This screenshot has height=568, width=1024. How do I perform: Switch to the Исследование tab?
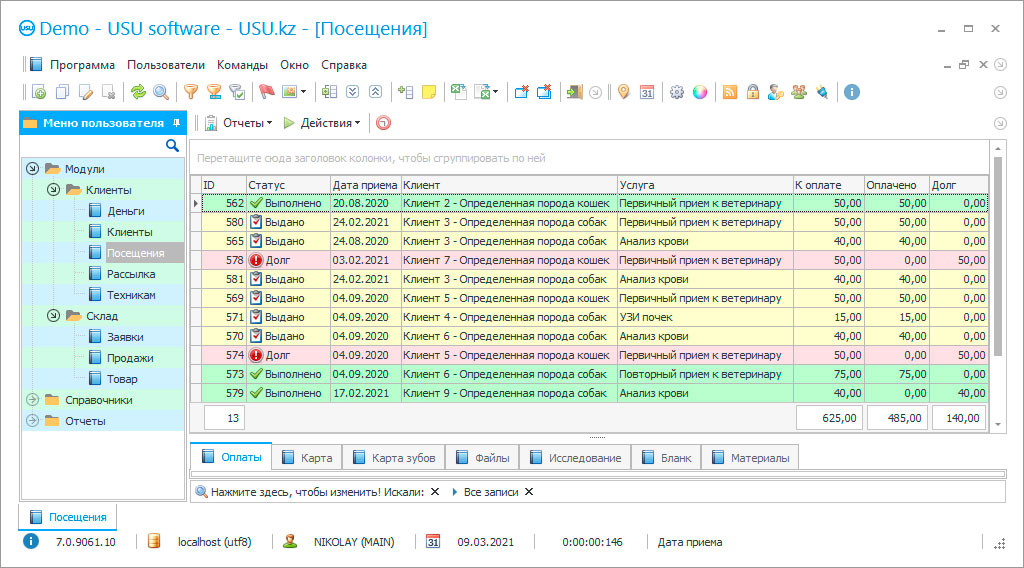coord(575,458)
